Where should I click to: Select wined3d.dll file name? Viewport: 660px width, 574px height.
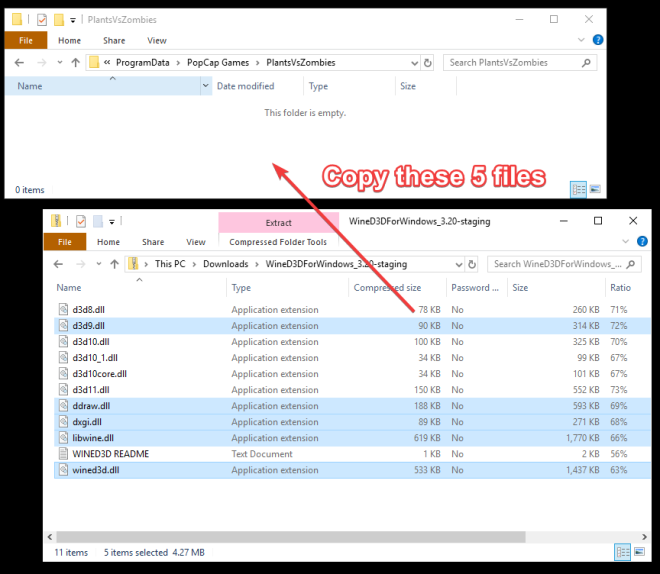click(96, 470)
